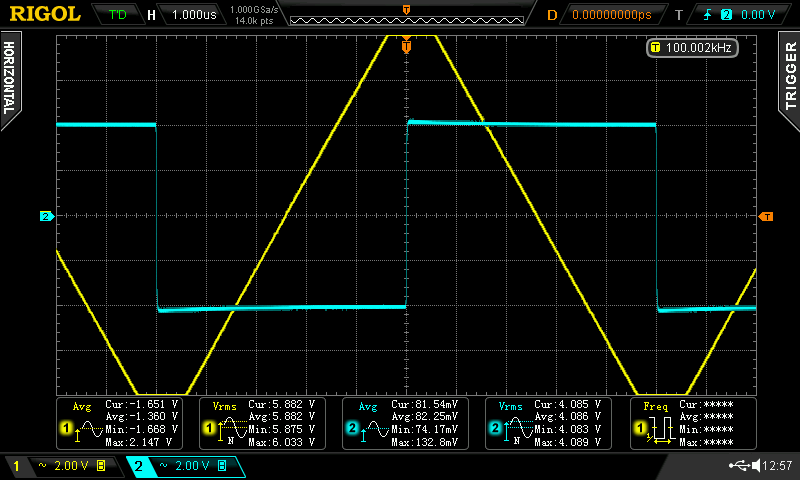
Task: Click the rising edge trigger slope icon
Action: (x=707, y=15)
